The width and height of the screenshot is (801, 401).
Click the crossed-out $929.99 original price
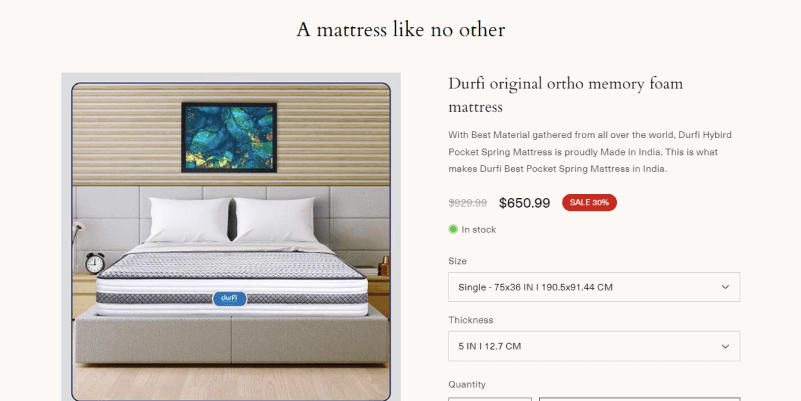click(467, 203)
